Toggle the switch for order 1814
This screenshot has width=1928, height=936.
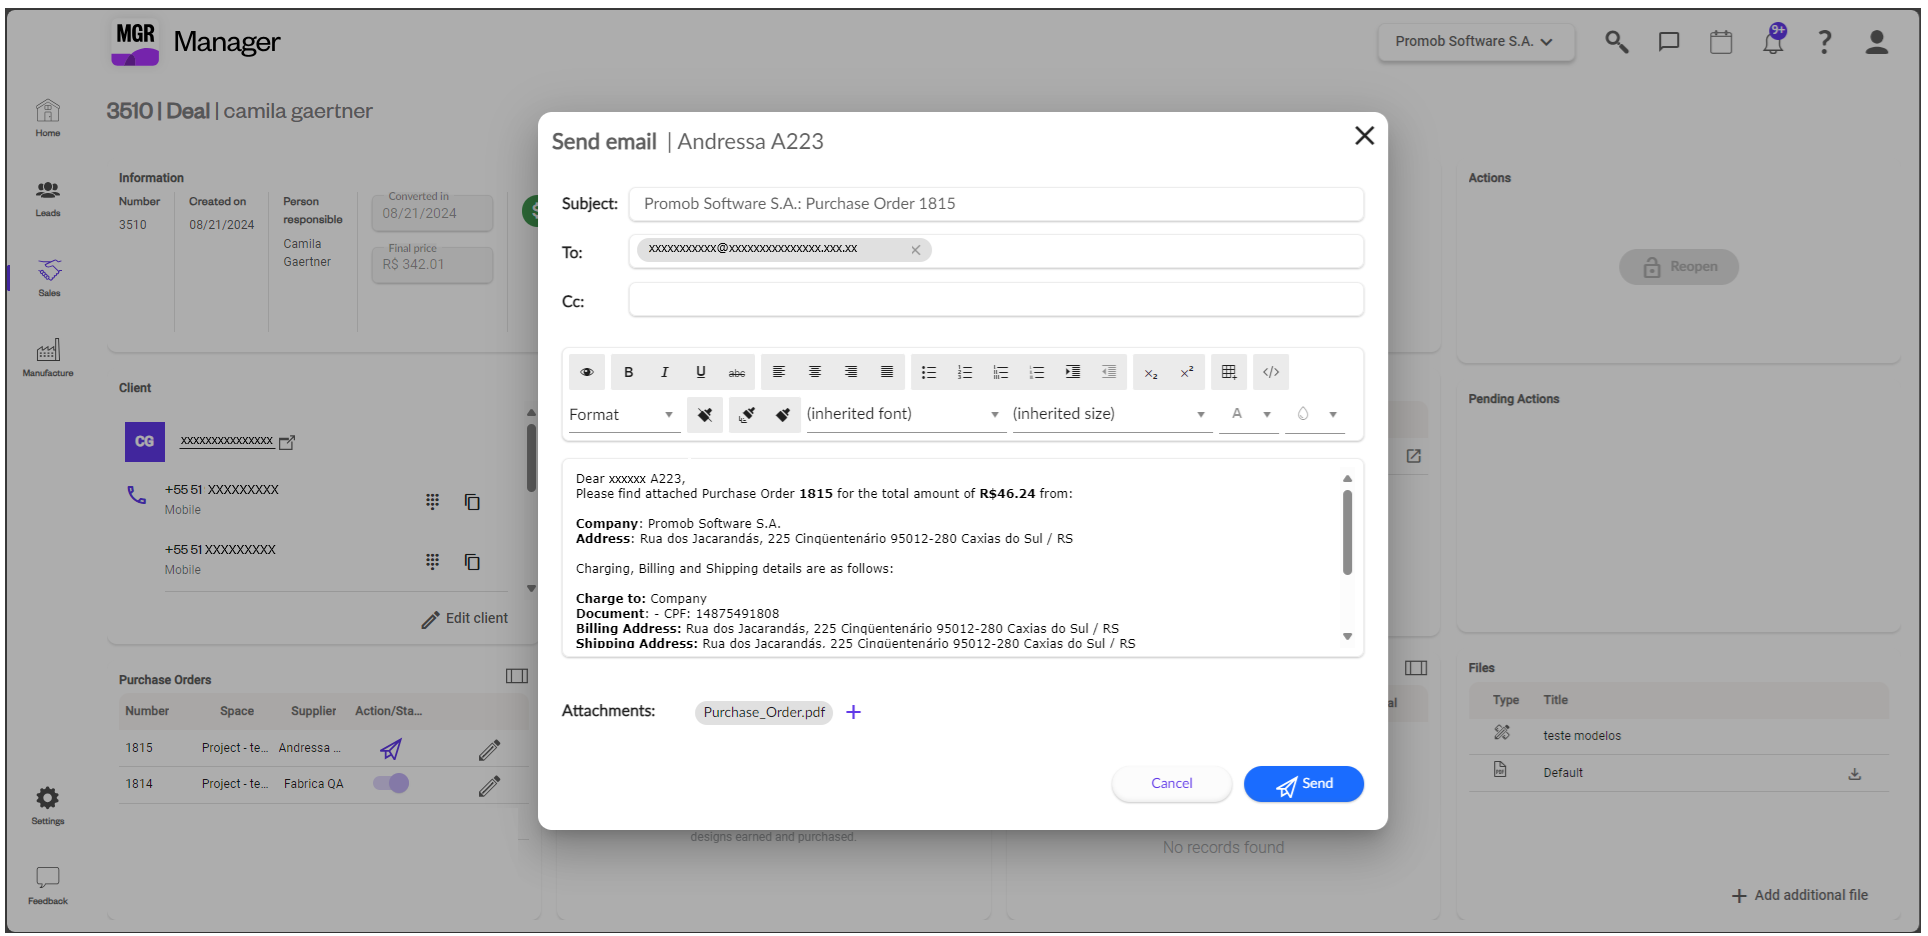[x=391, y=783]
